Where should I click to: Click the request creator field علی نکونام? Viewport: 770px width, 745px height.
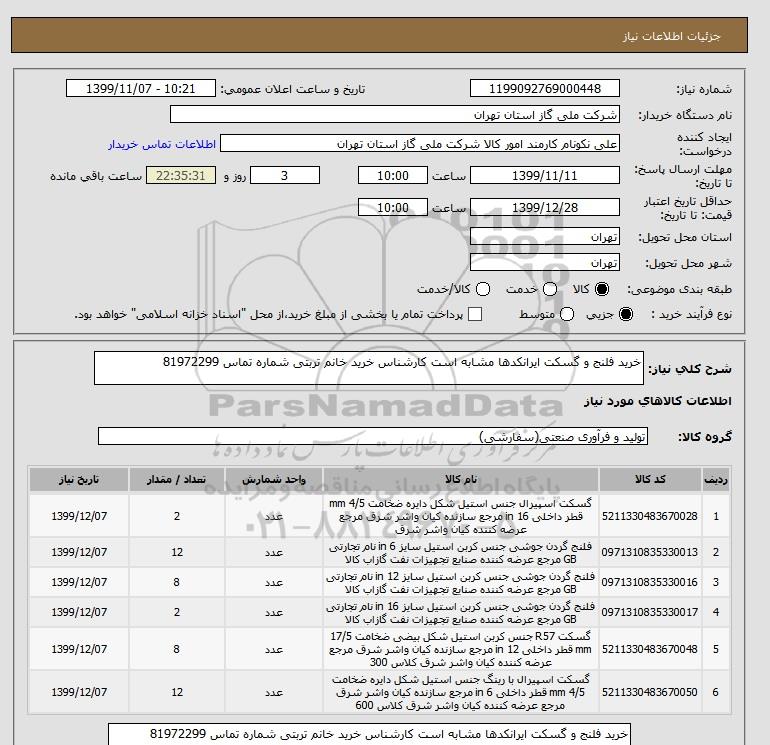pyautogui.click(x=420, y=144)
